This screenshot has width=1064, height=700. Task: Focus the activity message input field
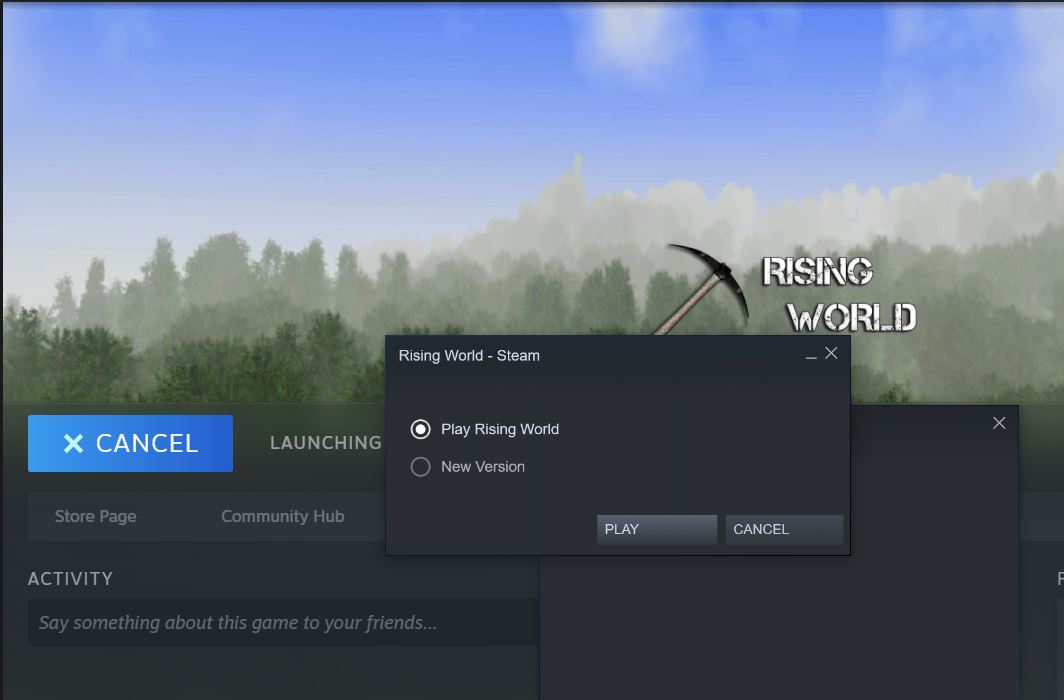[280, 623]
